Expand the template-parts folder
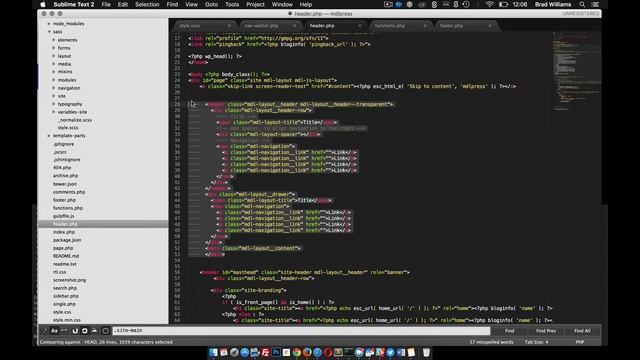The height and width of the screenshot is (360, 640). (49, 136)
